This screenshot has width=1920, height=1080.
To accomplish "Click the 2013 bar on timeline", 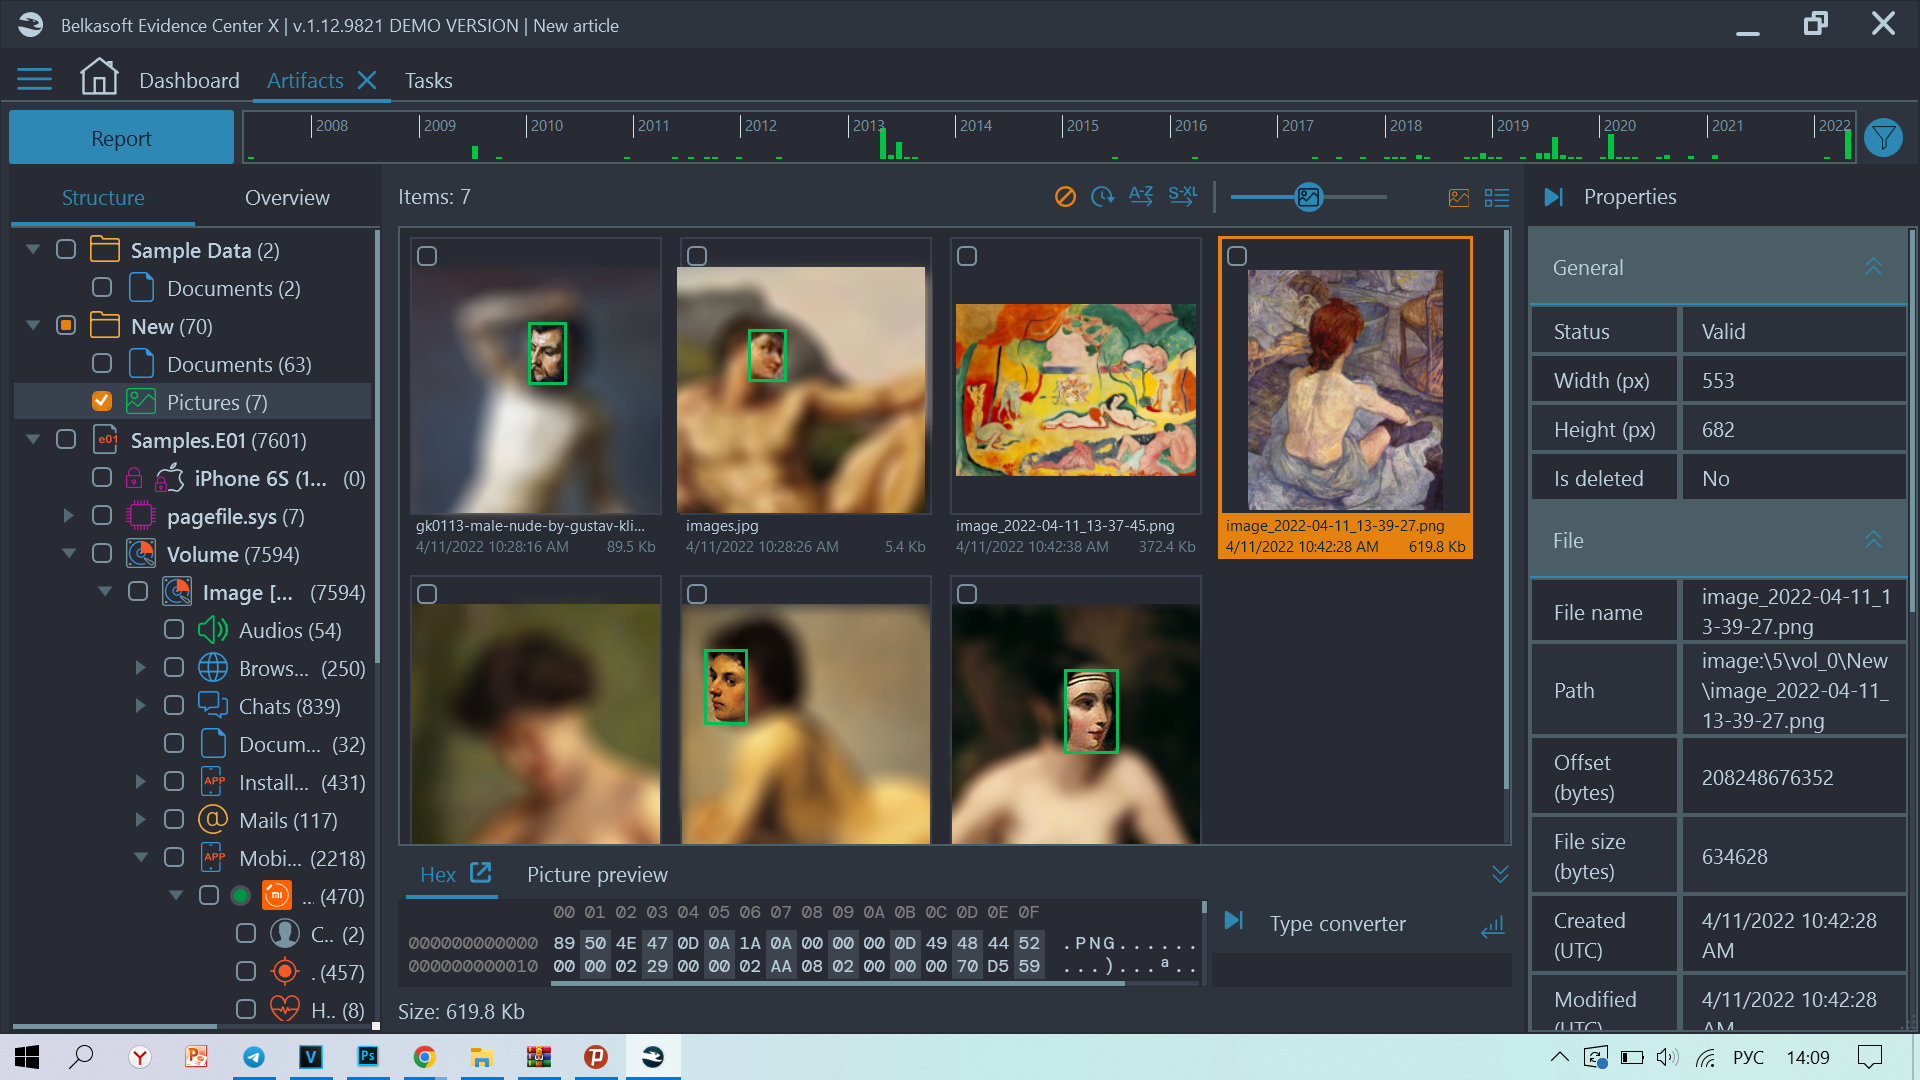I will [883, 143].
